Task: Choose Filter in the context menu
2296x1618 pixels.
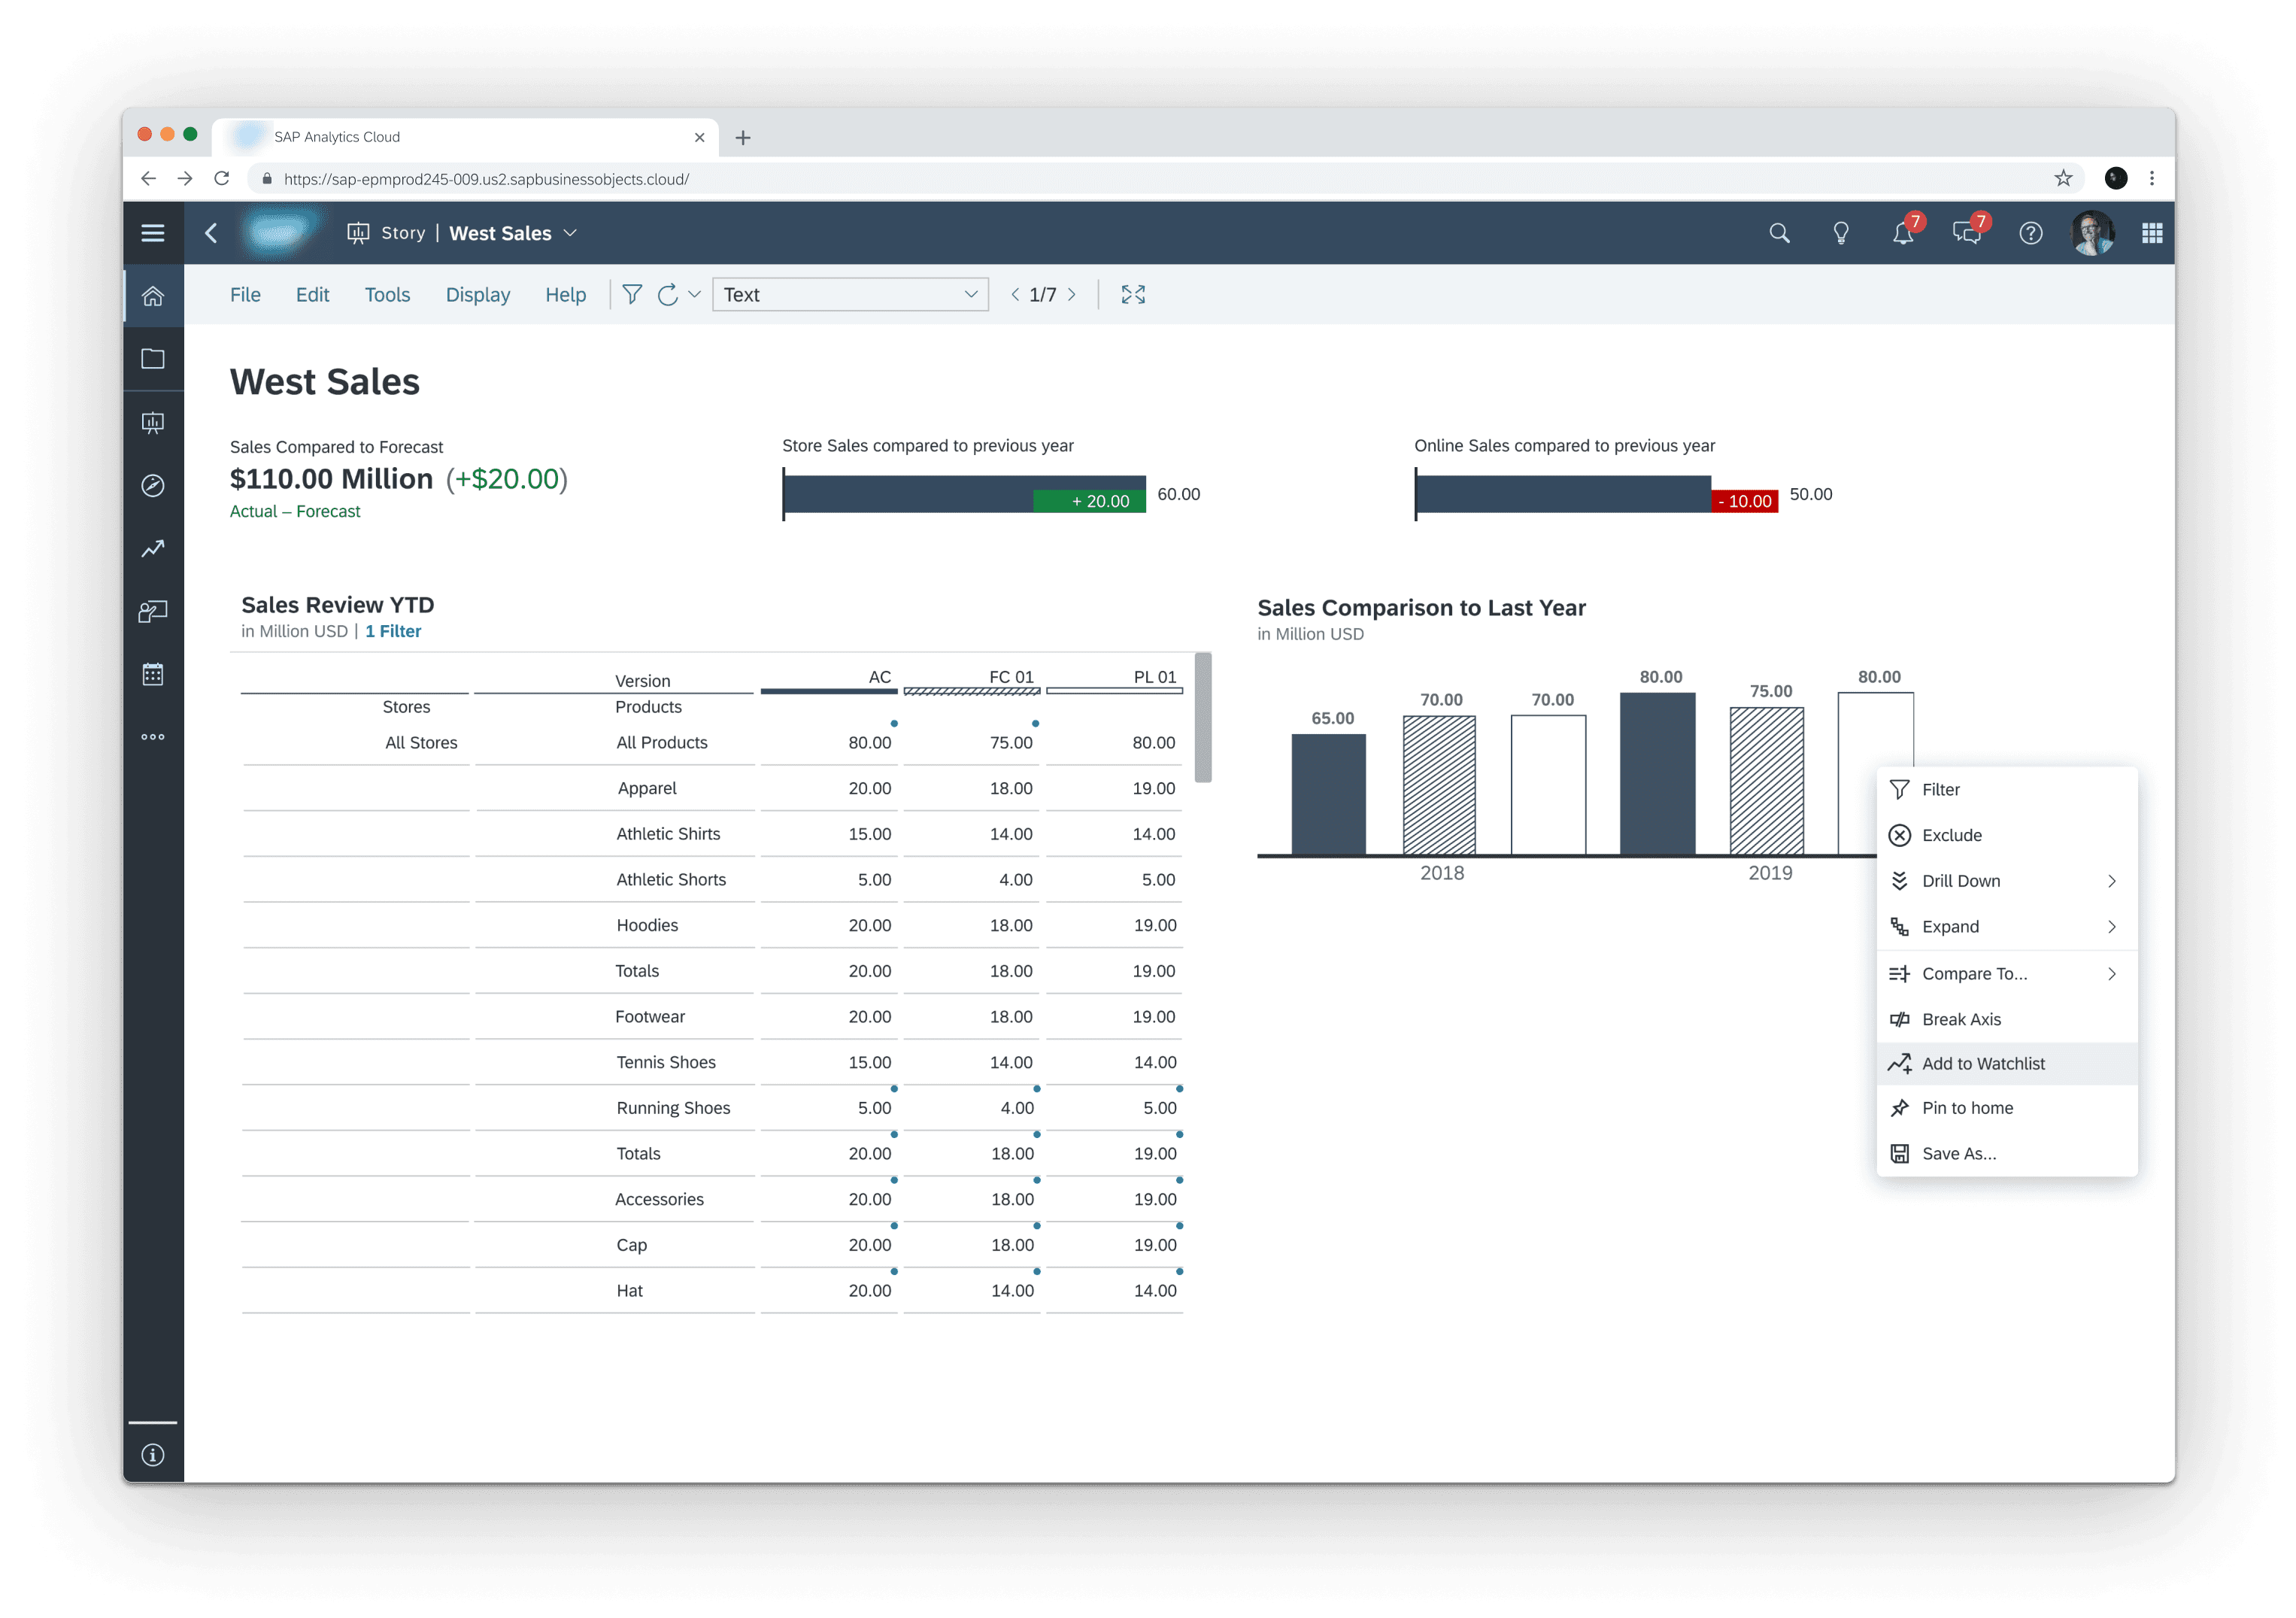Action: click(2007, 790)
